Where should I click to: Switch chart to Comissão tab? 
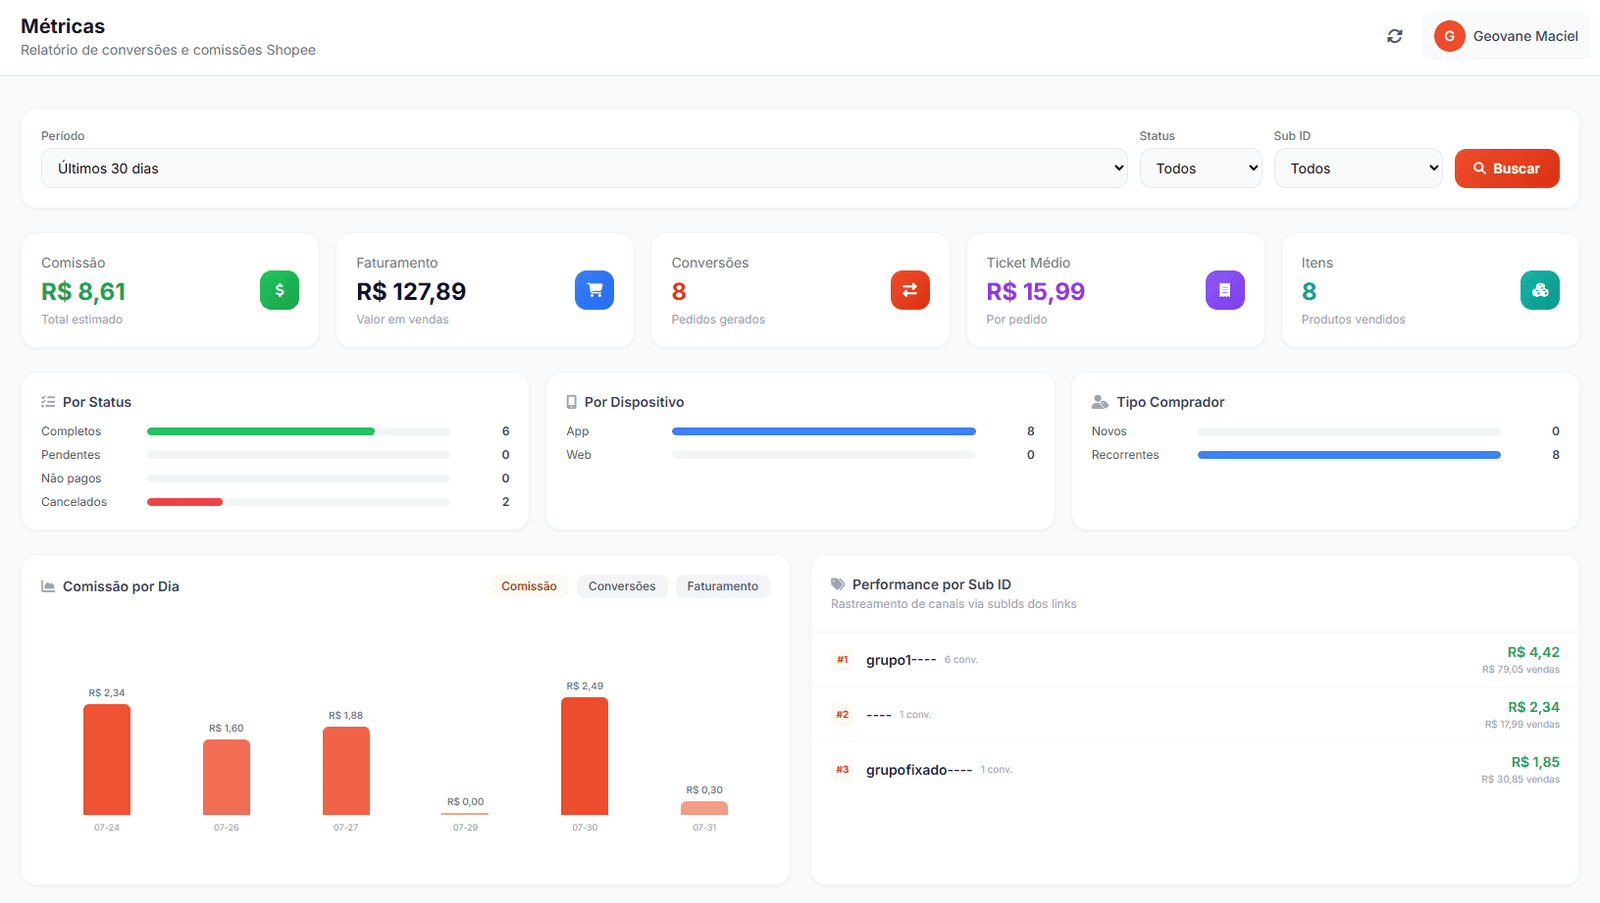pos(529,586)
